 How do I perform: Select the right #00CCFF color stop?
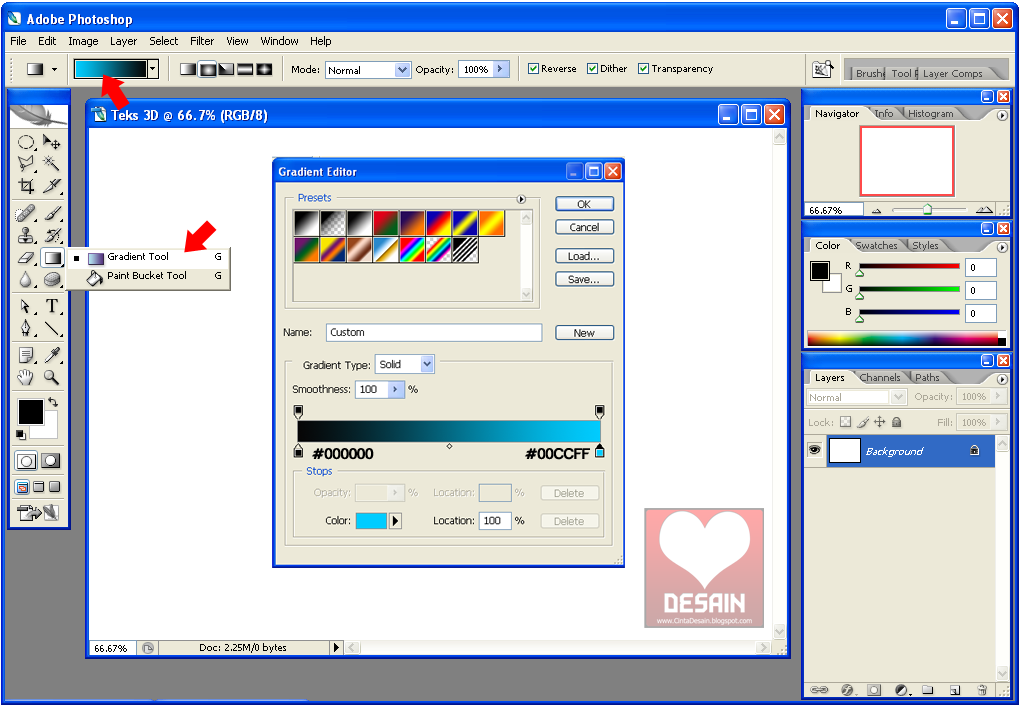(600, 452)
